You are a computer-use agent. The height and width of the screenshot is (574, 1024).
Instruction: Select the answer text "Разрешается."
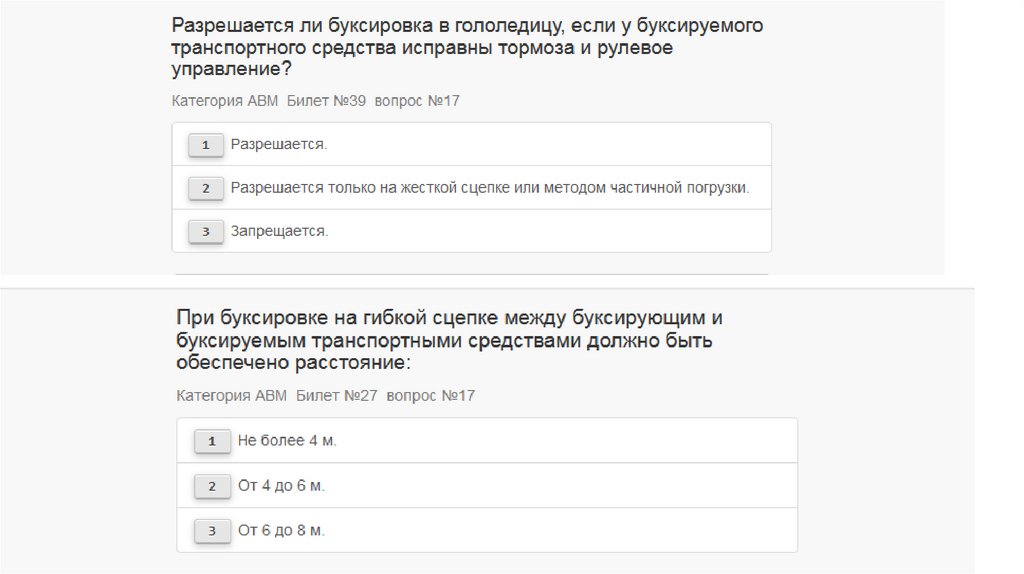(x=279, y=145)
